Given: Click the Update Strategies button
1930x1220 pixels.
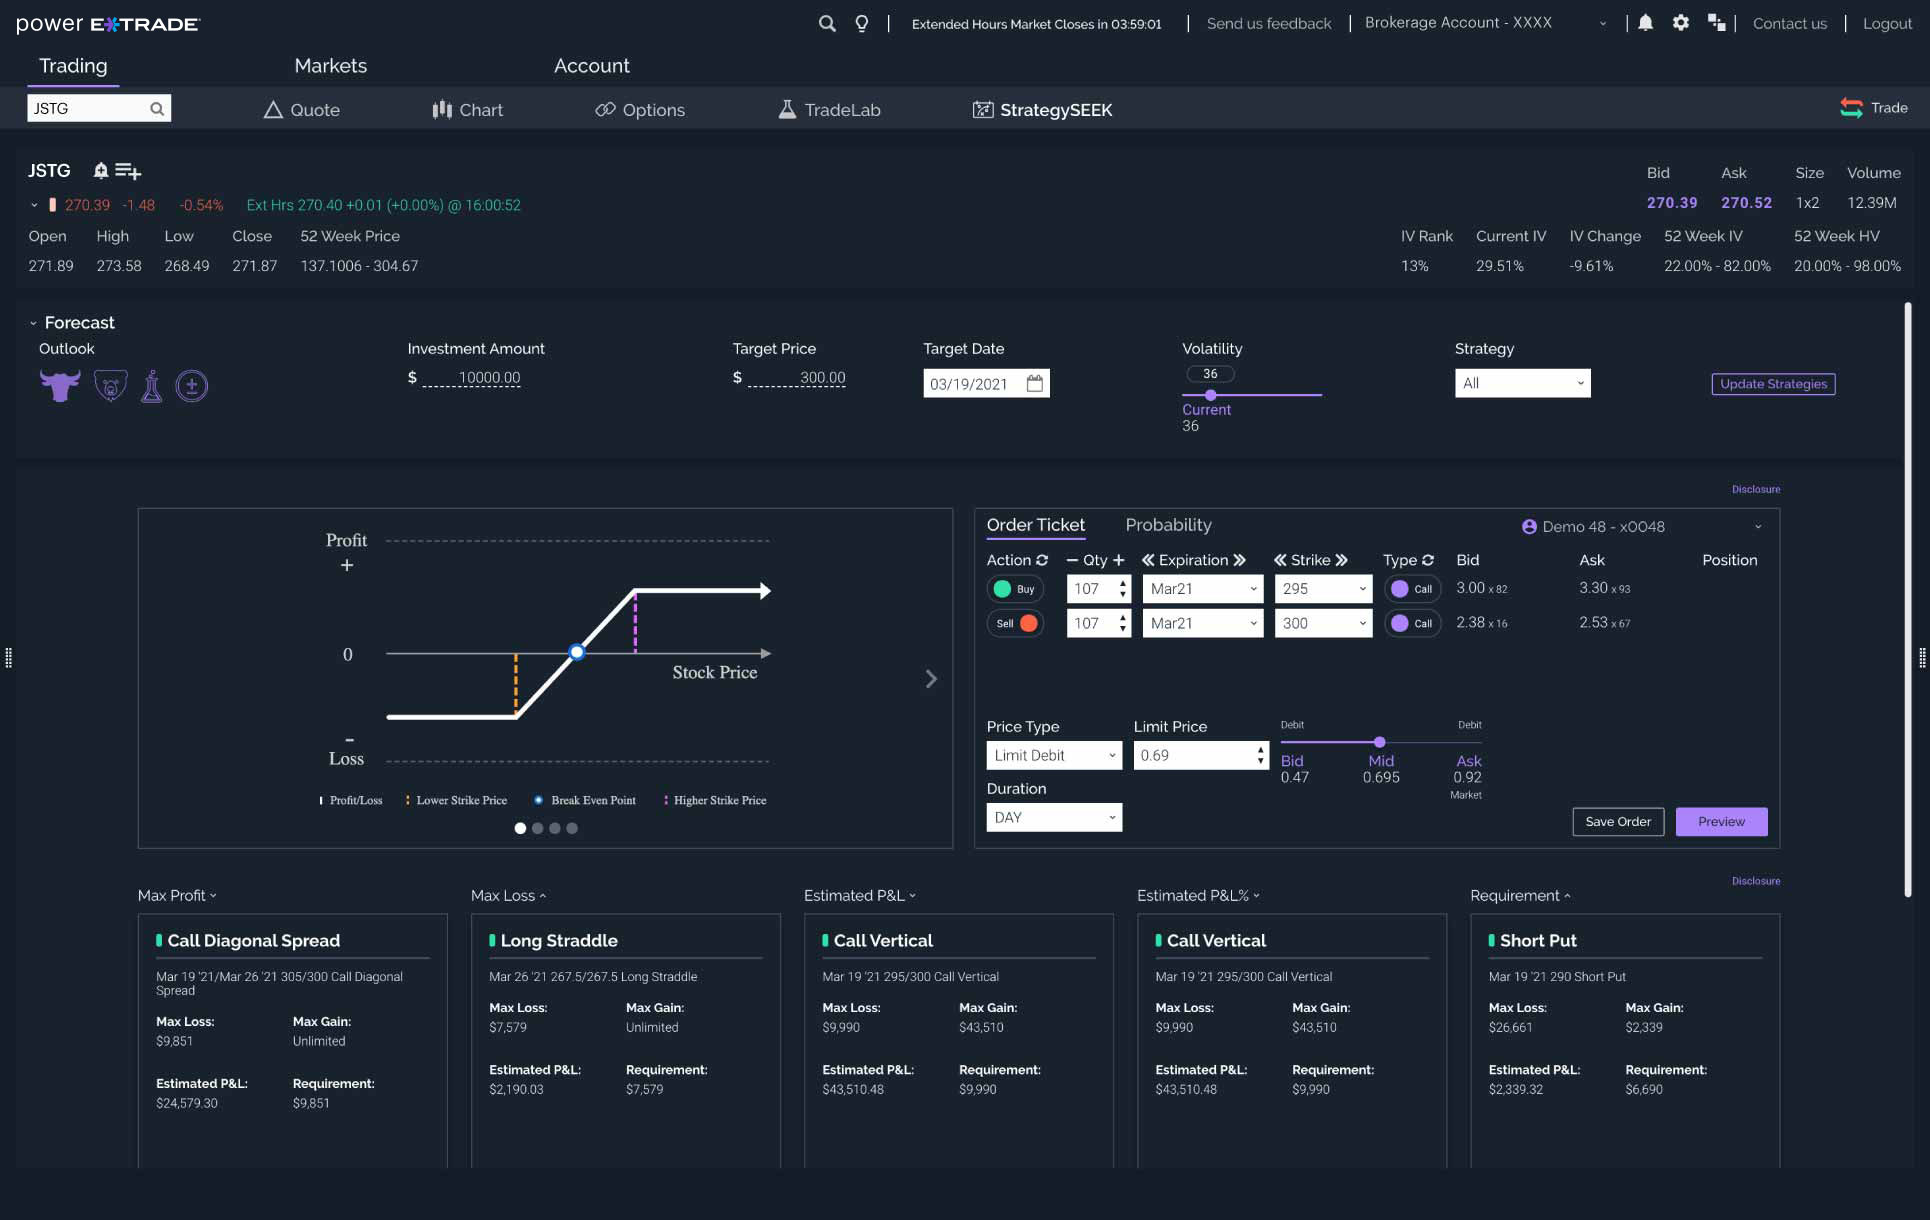Looking at the screenshot, I should point(1773,383).
